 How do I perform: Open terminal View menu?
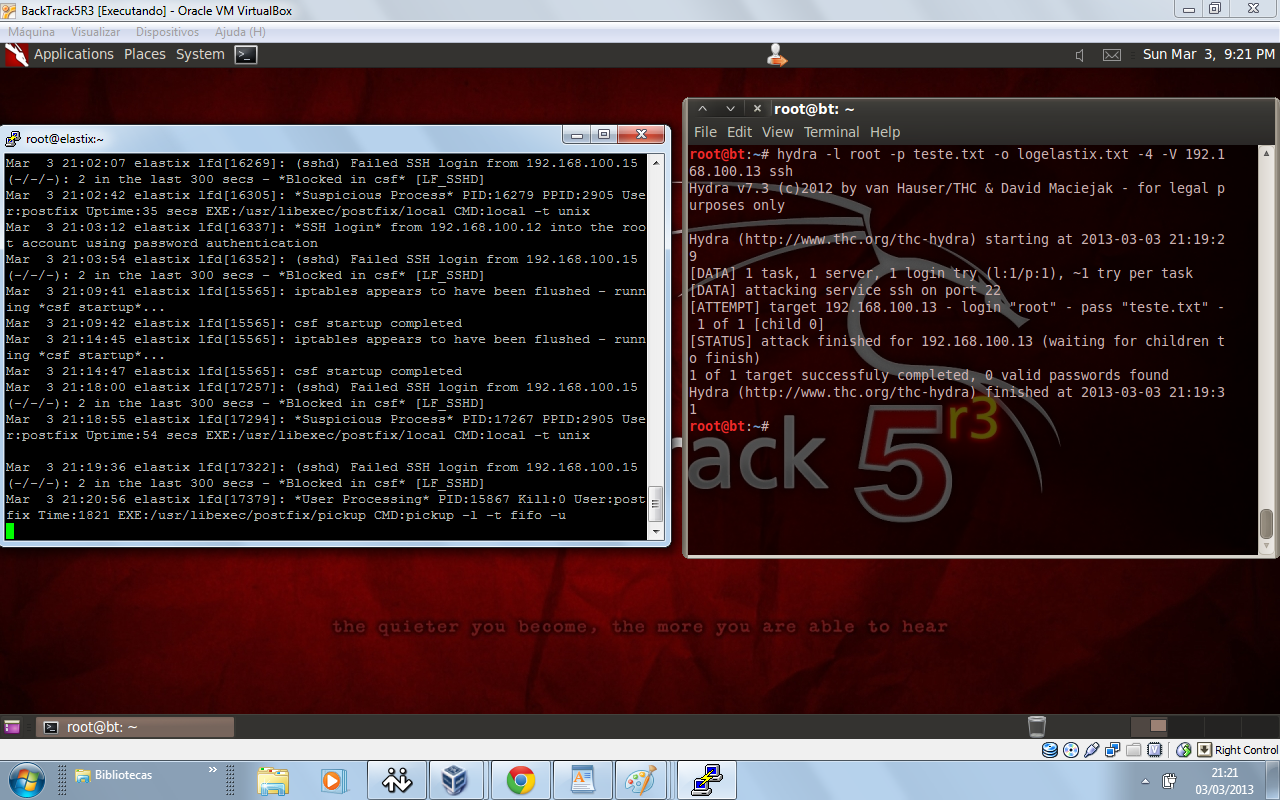click(x=777, y=132)
